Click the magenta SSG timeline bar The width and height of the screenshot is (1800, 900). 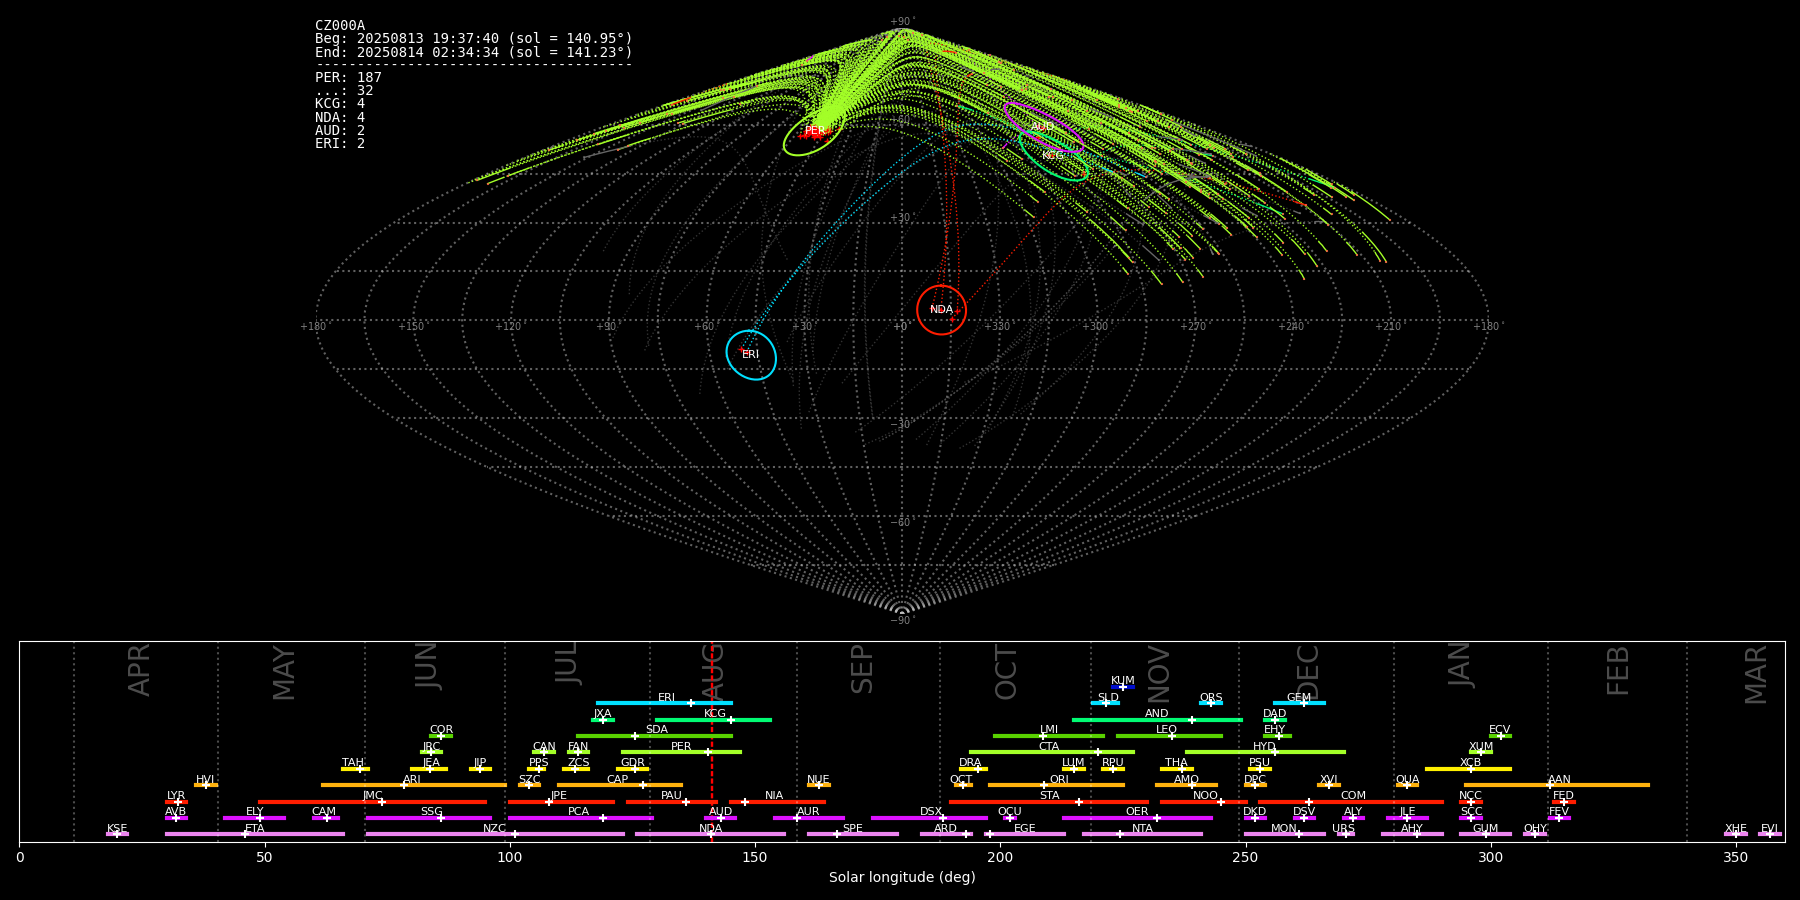pyautogui.click(x=428, y=817)
